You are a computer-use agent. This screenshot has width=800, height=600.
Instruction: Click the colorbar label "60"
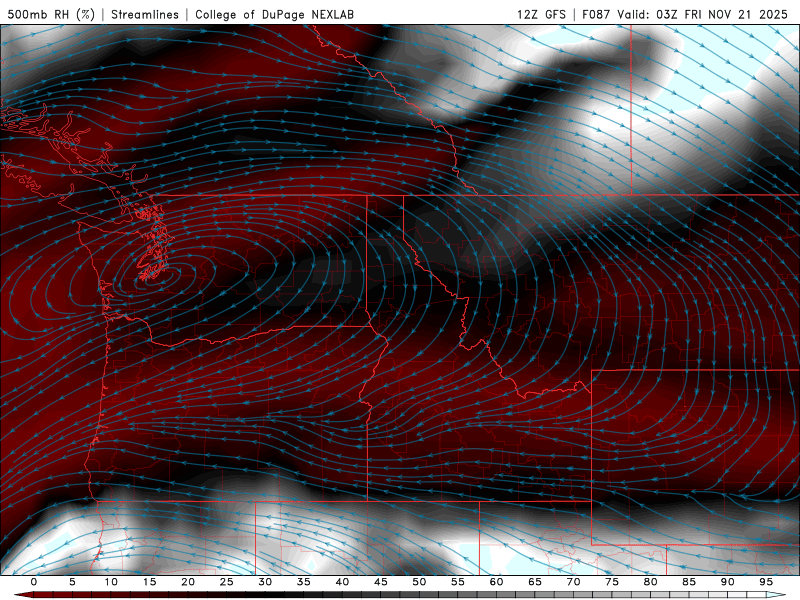coord(496,582)
